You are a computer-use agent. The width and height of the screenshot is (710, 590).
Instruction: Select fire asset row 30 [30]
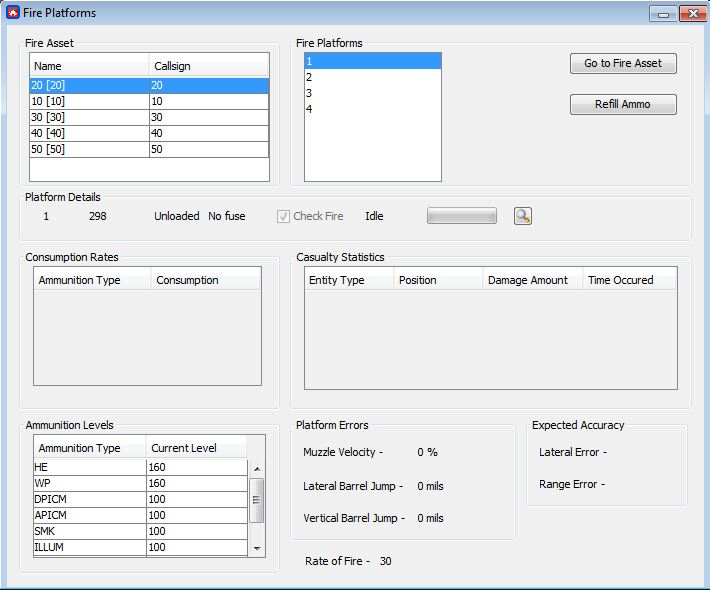(x=149, y=117)
